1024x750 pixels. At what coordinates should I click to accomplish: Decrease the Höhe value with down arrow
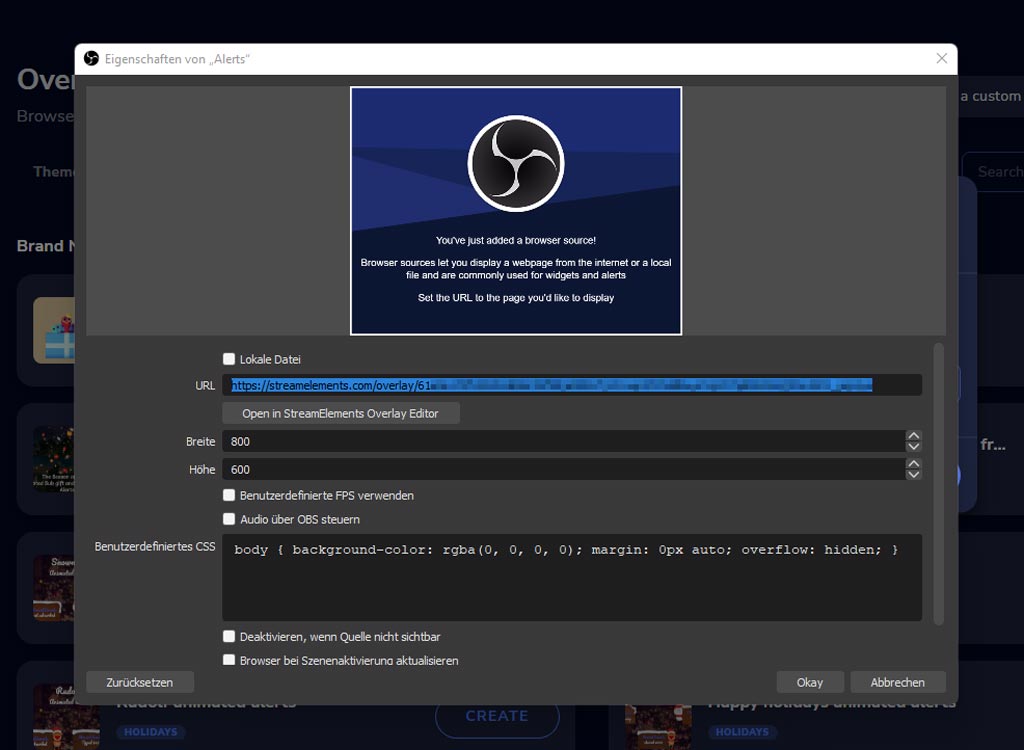coord(914,475)
